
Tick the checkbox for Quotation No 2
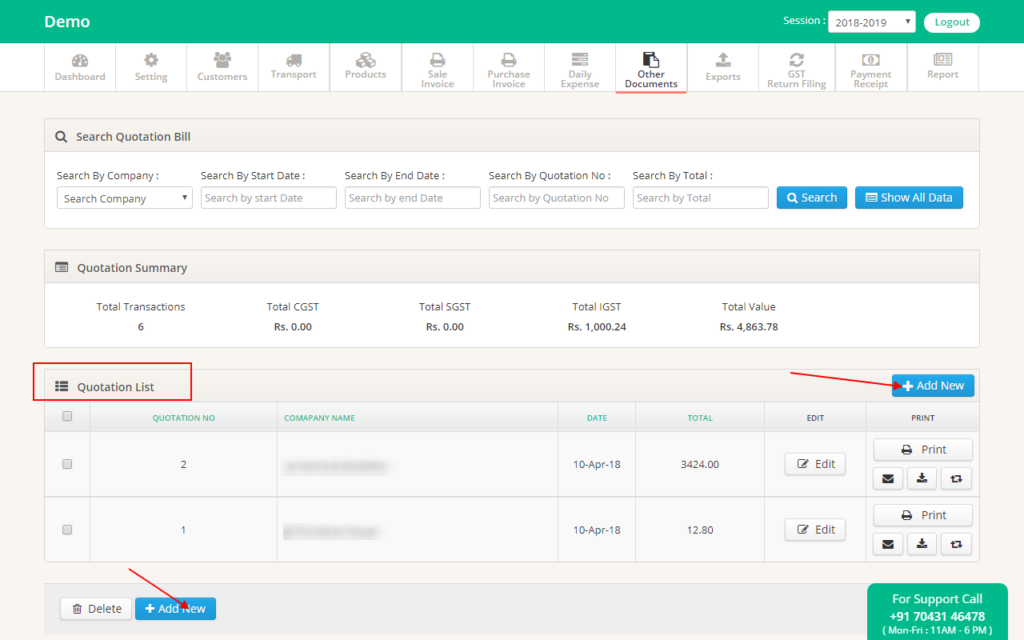tap(67, 463)
